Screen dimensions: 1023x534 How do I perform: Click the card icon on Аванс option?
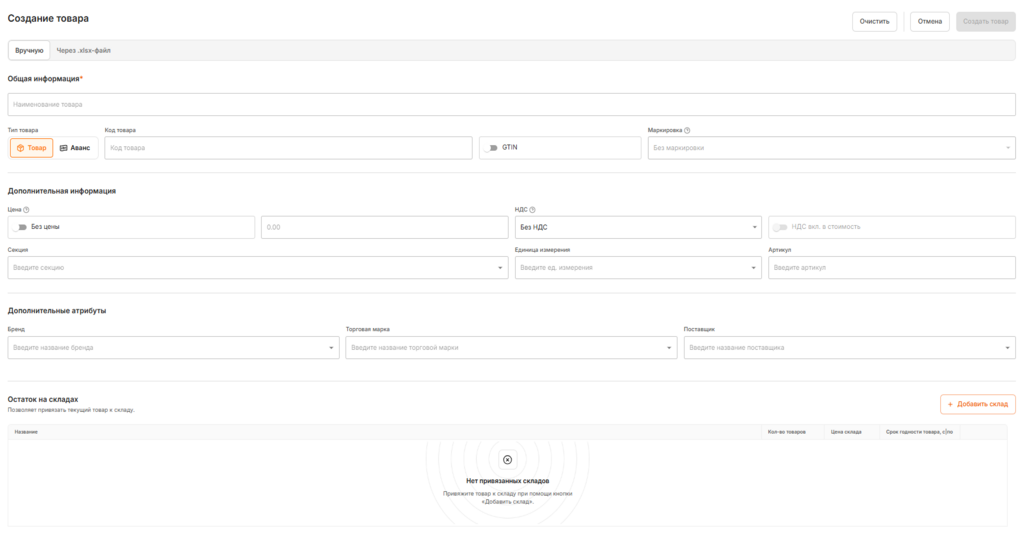(x=64, y=148)
